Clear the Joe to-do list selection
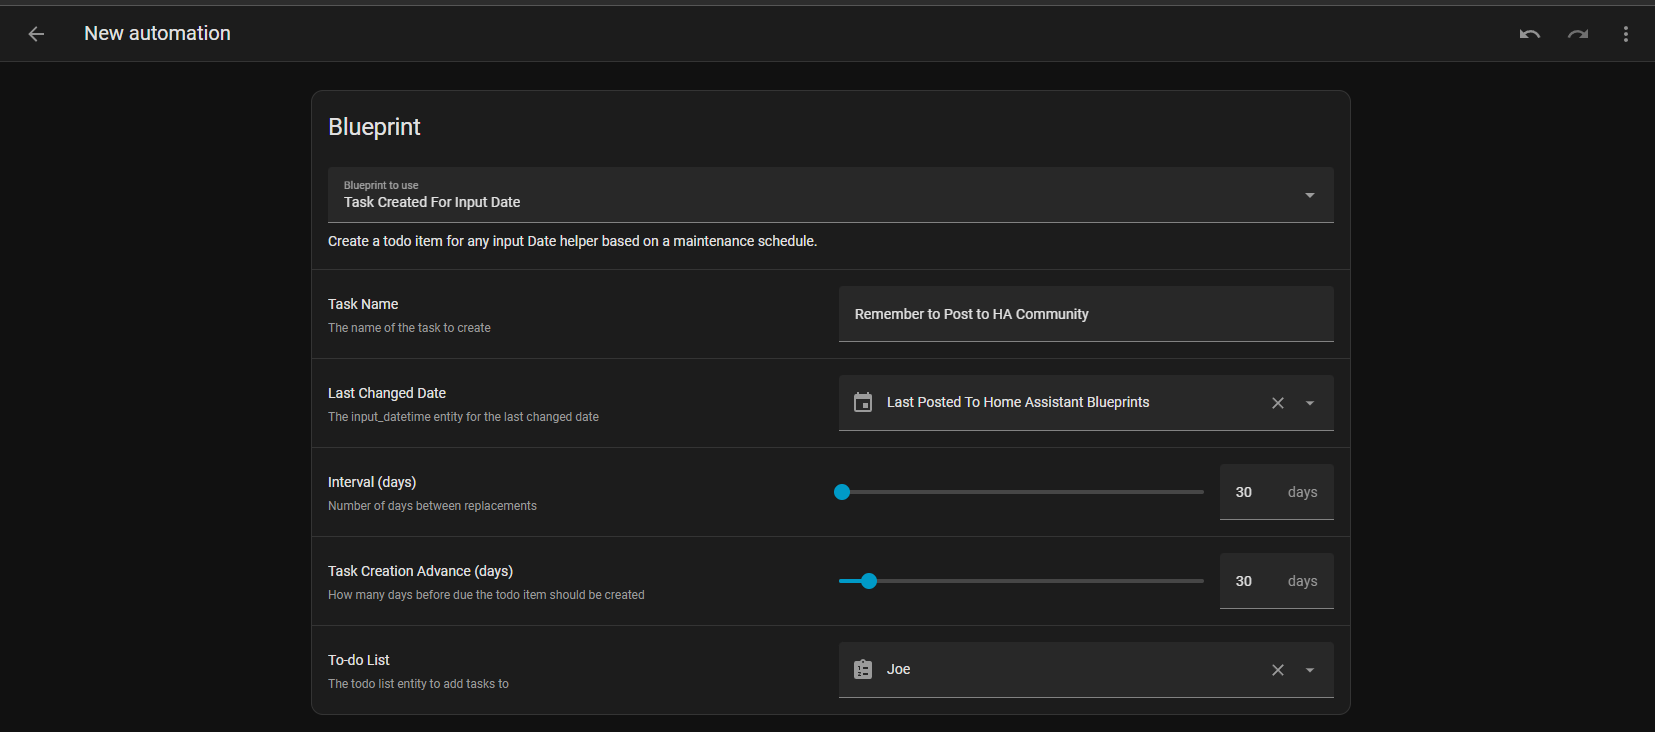 (1277, 670)
